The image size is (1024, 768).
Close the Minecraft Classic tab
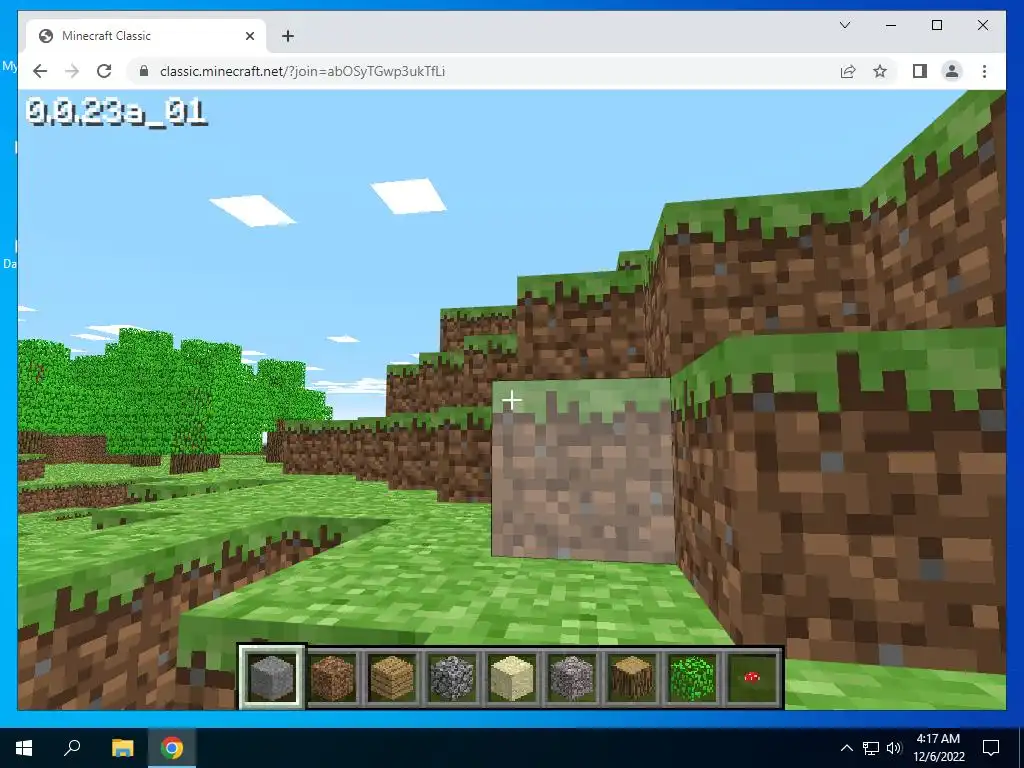249,36
